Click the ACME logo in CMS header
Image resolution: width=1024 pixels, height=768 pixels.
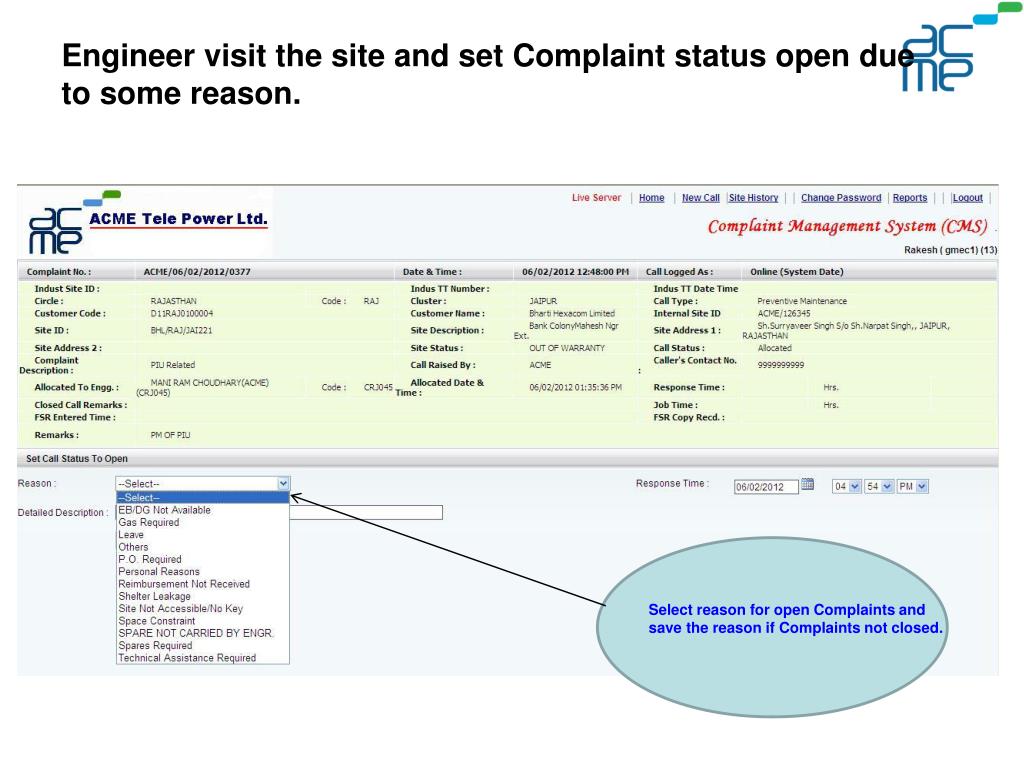pyautogui.click(x=56, y=231)
